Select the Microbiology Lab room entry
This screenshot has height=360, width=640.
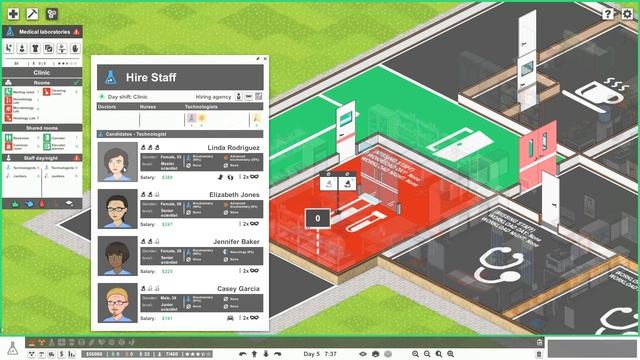coord(21,109)
